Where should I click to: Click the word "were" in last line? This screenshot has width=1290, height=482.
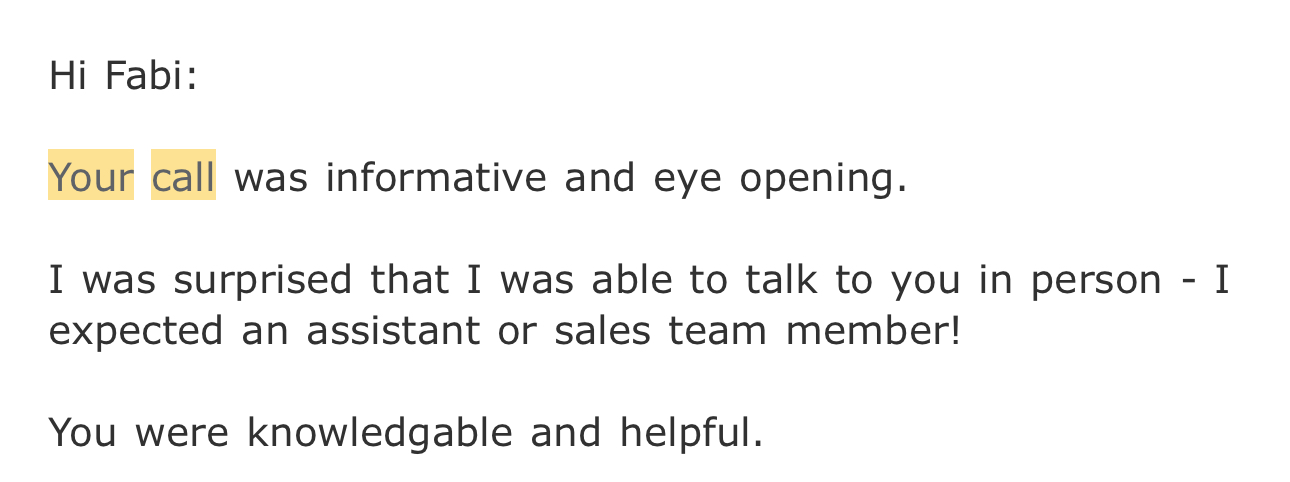pyautogui.click(x=182, y=432)
